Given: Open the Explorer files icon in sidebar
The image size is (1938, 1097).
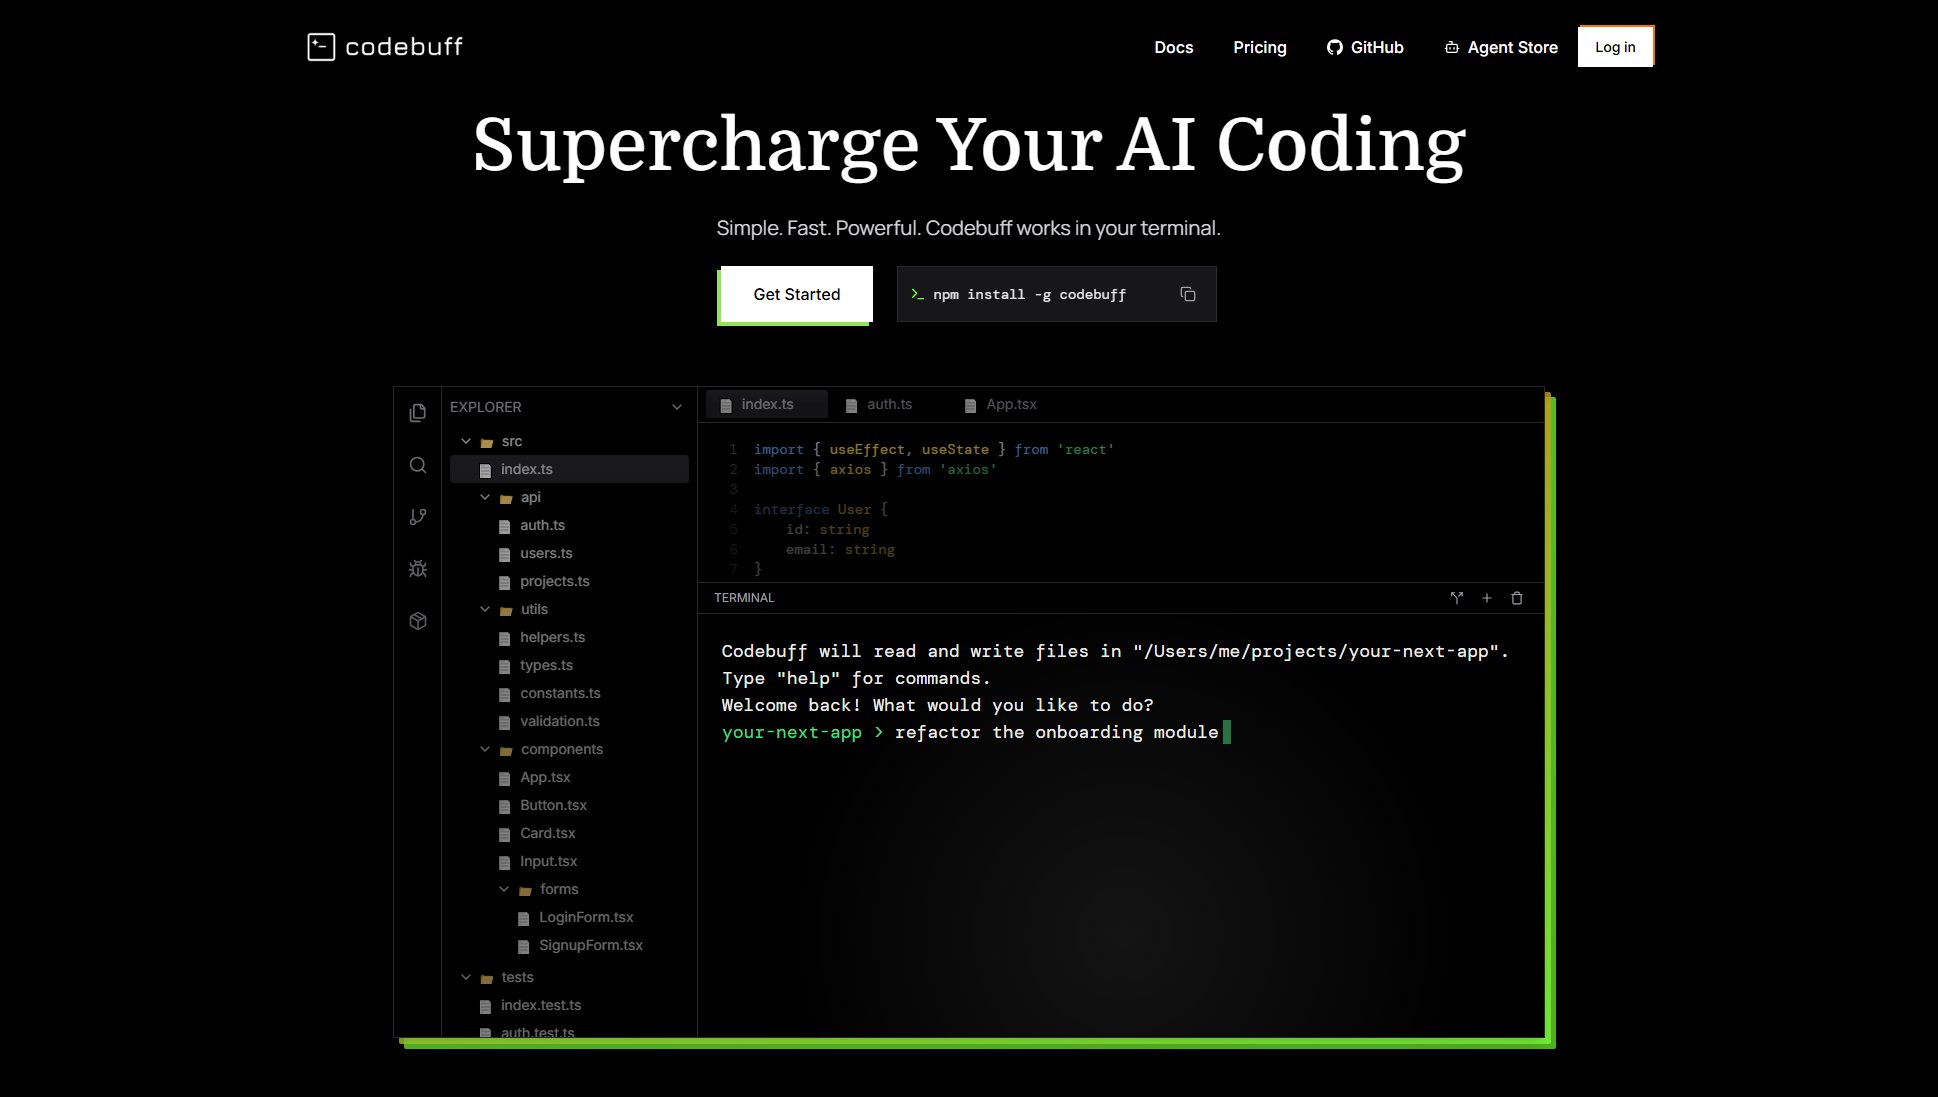Looking at the screenshot, I should 418,413.
